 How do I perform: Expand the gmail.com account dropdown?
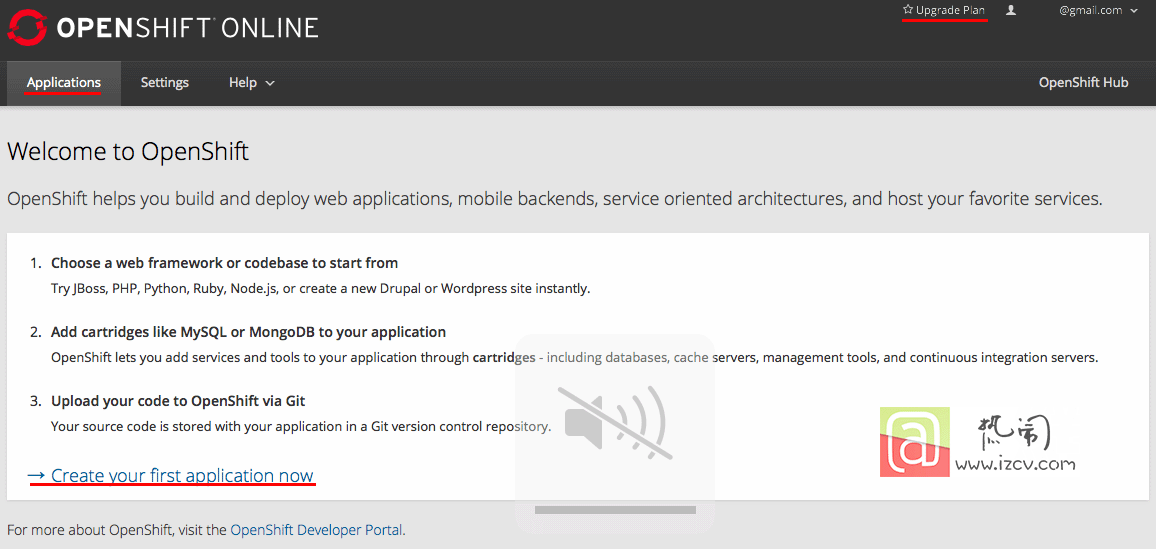click(1099, 10)
